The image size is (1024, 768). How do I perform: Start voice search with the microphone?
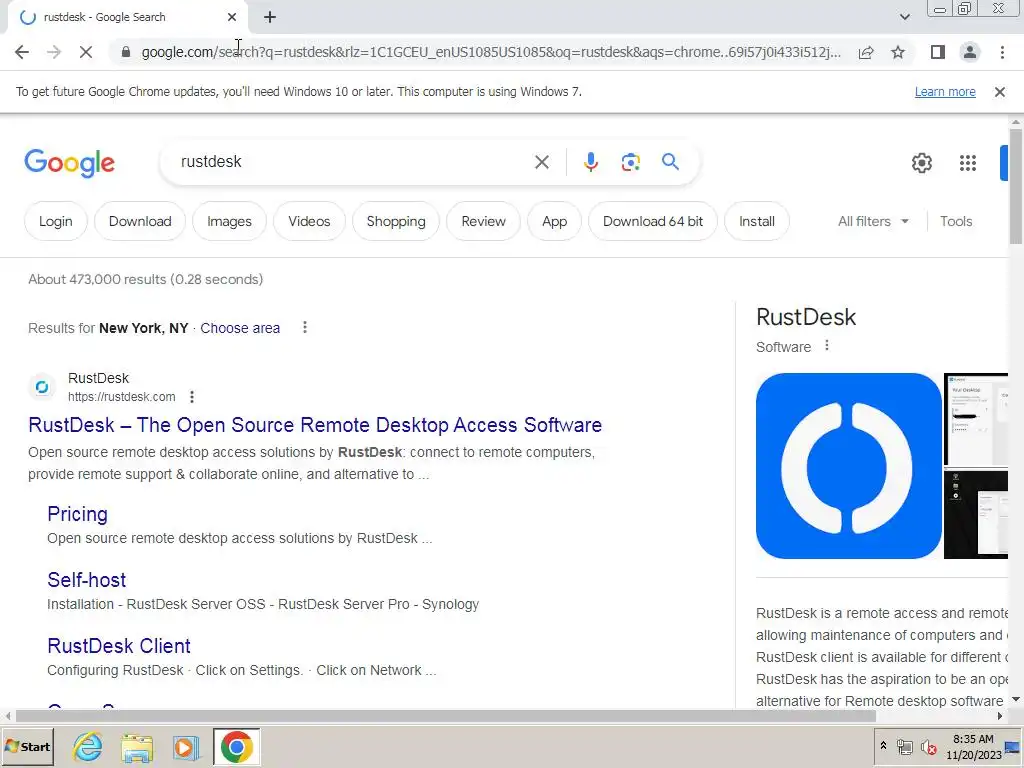point(591,162)
